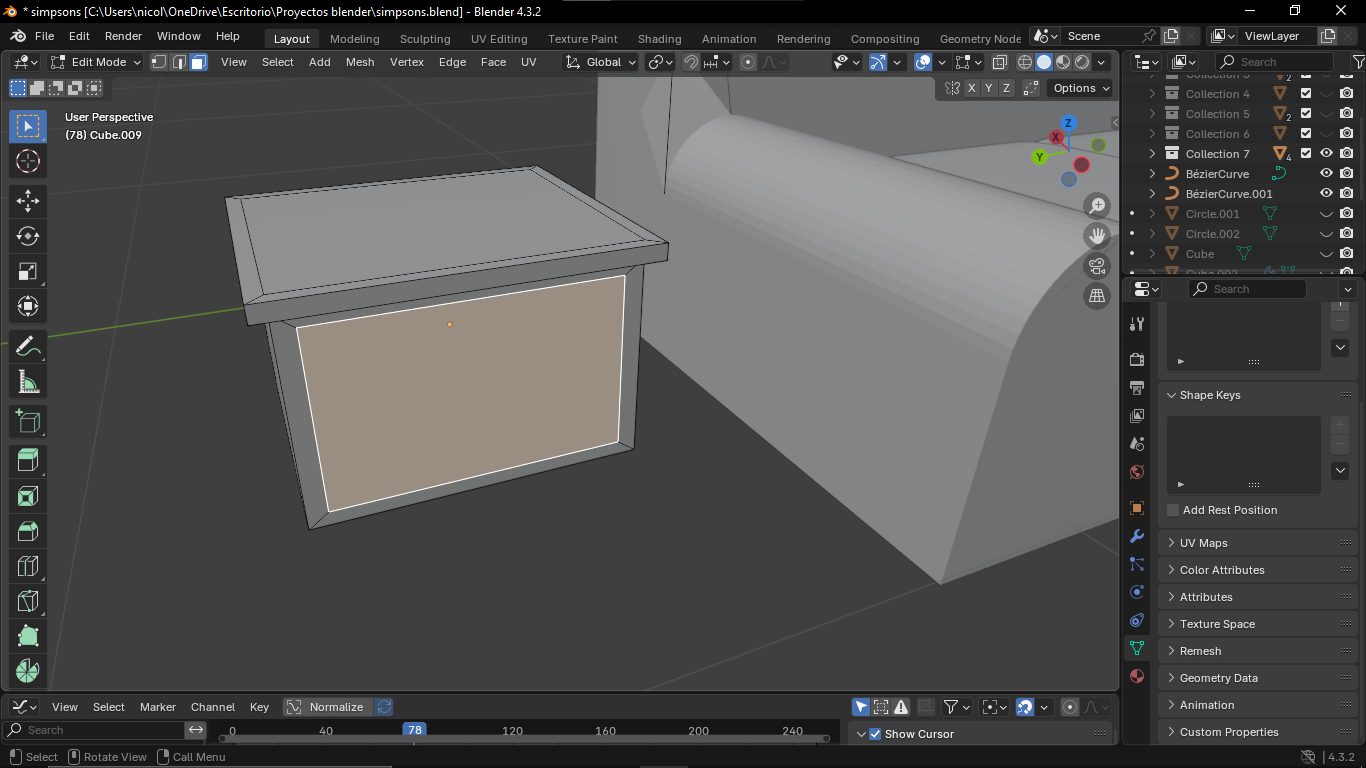Choose the Measure tool
The image size is (1366, 768).
point(28,381)
